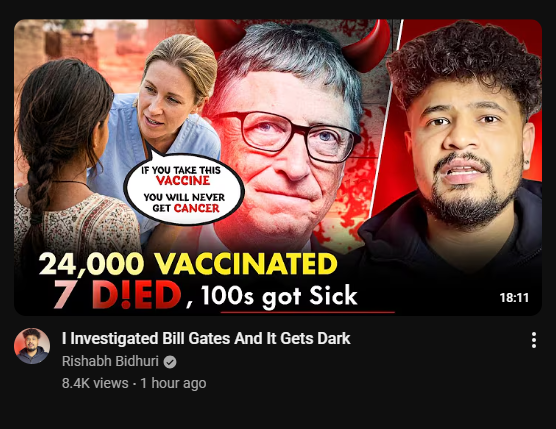Screen dimensions: 556x429
Task: Go to Rishabh Bidhuri channel name link
Action: [110, 361]
